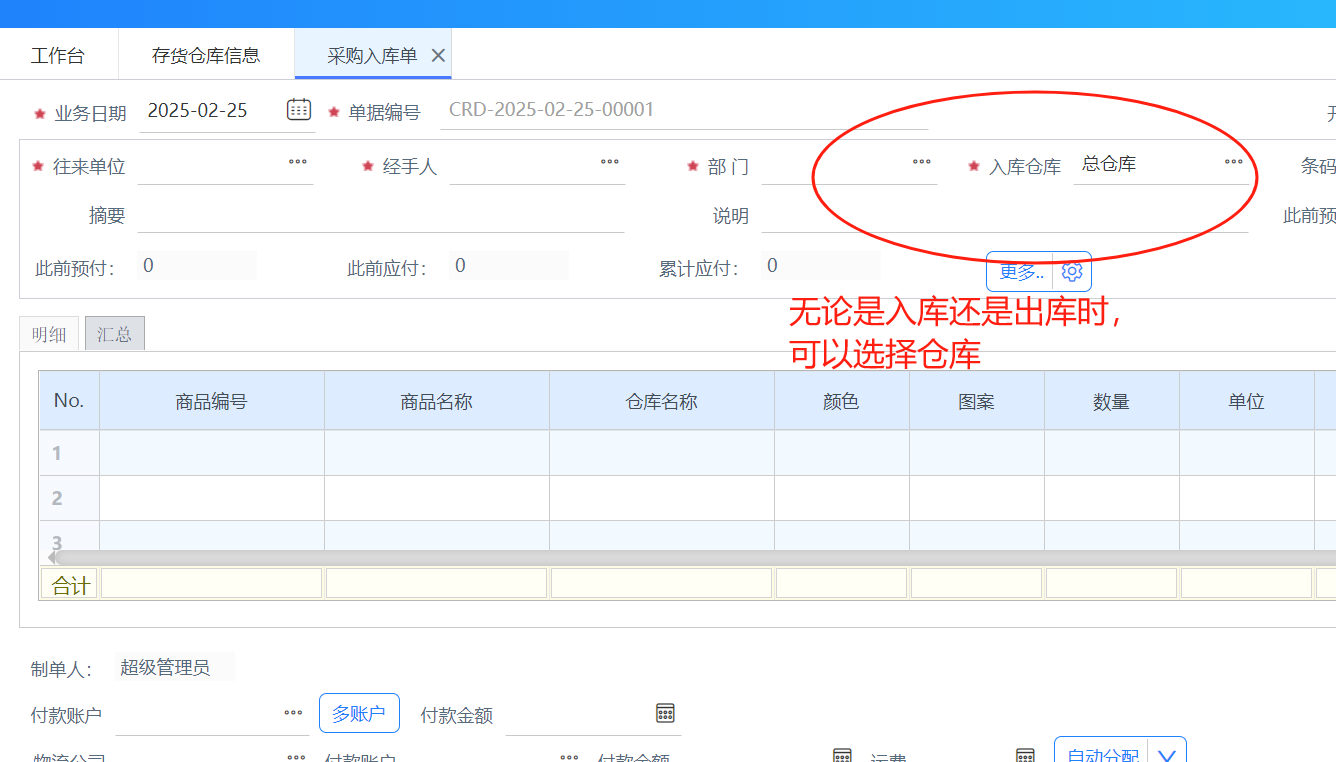This screenshot has width=1336, height=762.
Task: Open calculator icon for 付款金额 field
Action: (x=665, y=713)
